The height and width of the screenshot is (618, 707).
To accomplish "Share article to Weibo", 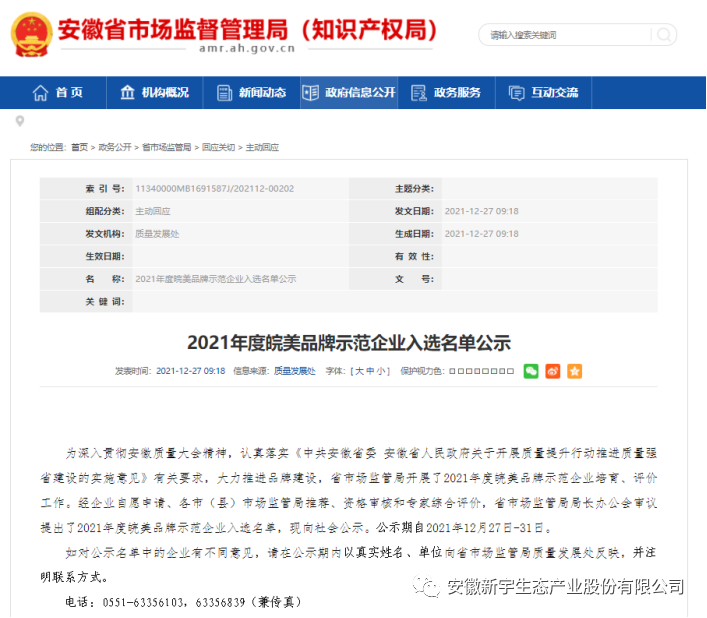I will [x=552, y=371].
